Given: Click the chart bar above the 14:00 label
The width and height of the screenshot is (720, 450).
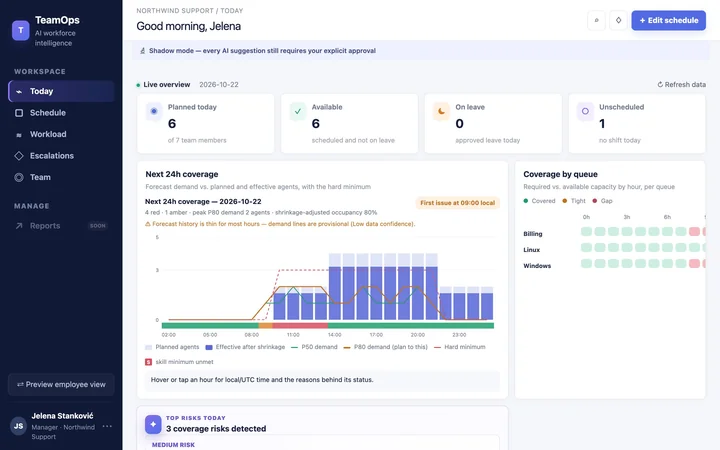Looking at the screenshot, I should pyautogui.click(x=335, y=293).
